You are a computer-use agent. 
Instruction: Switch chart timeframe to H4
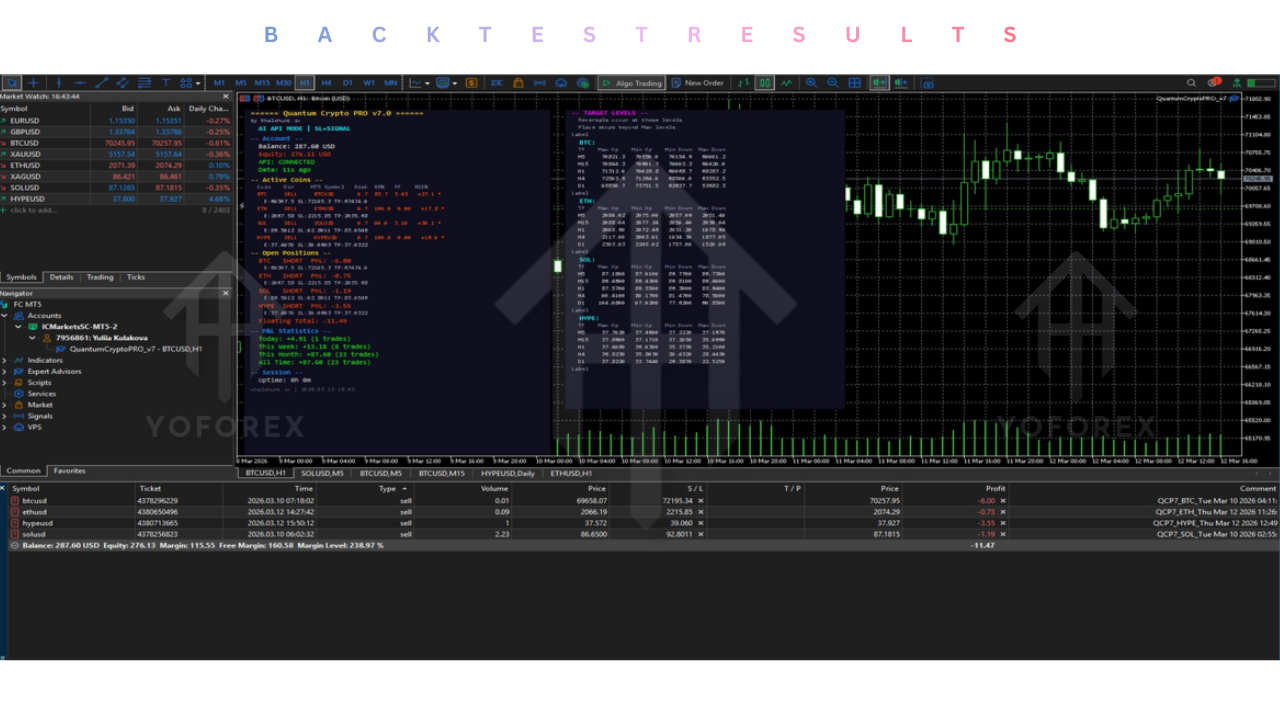[325, 83]
